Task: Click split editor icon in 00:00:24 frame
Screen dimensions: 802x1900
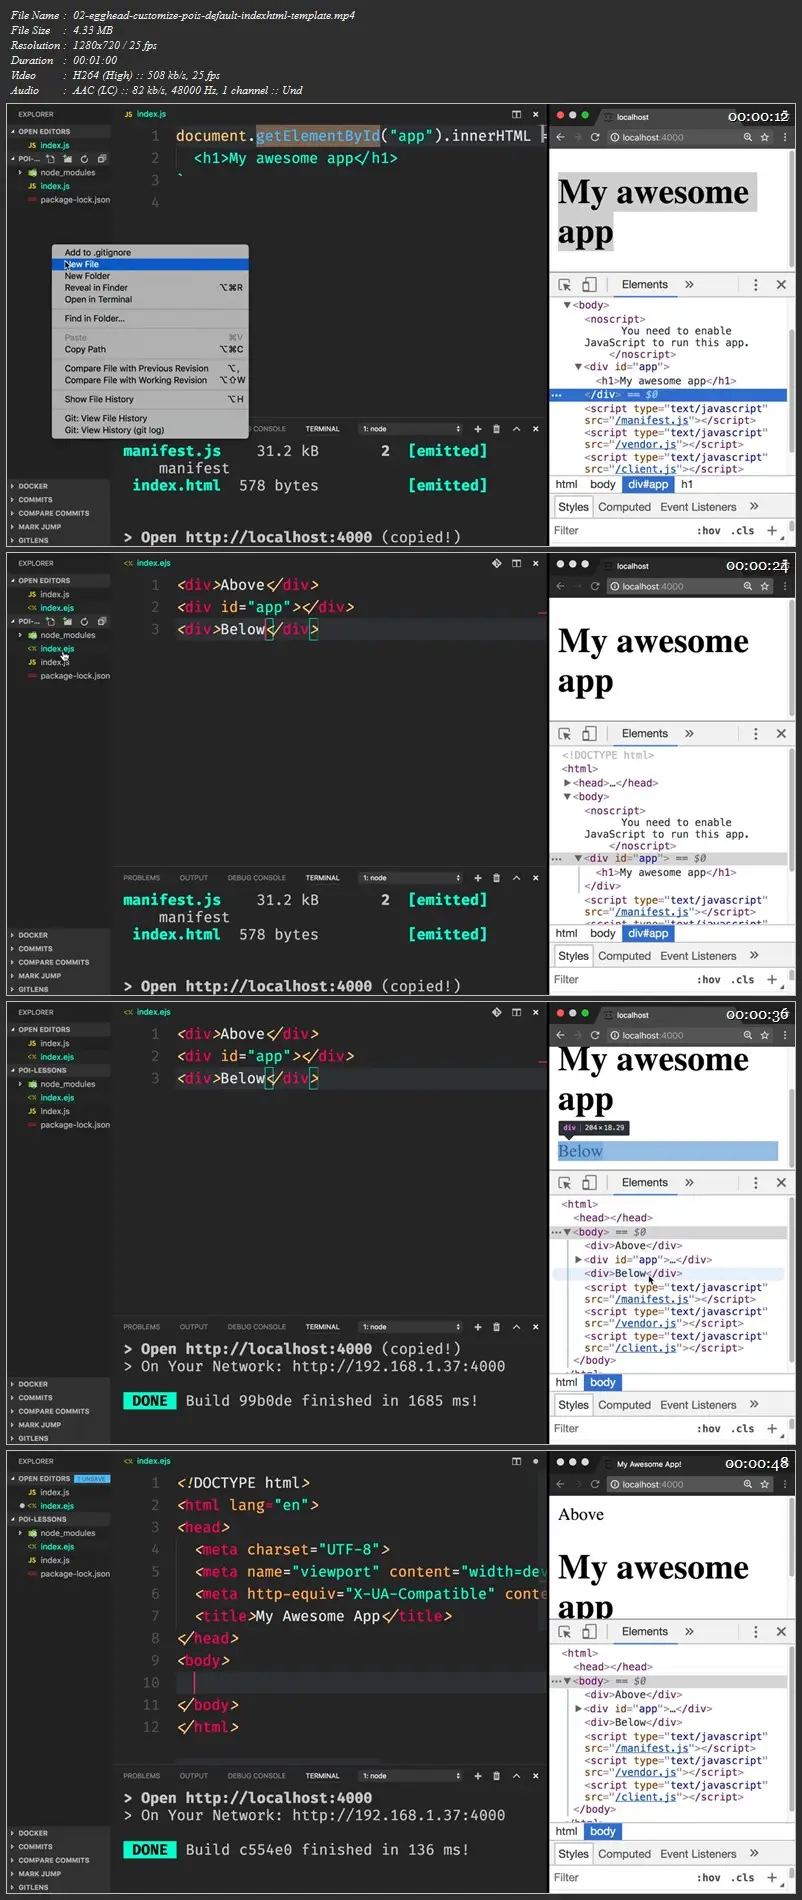Action: coord(516,563)
